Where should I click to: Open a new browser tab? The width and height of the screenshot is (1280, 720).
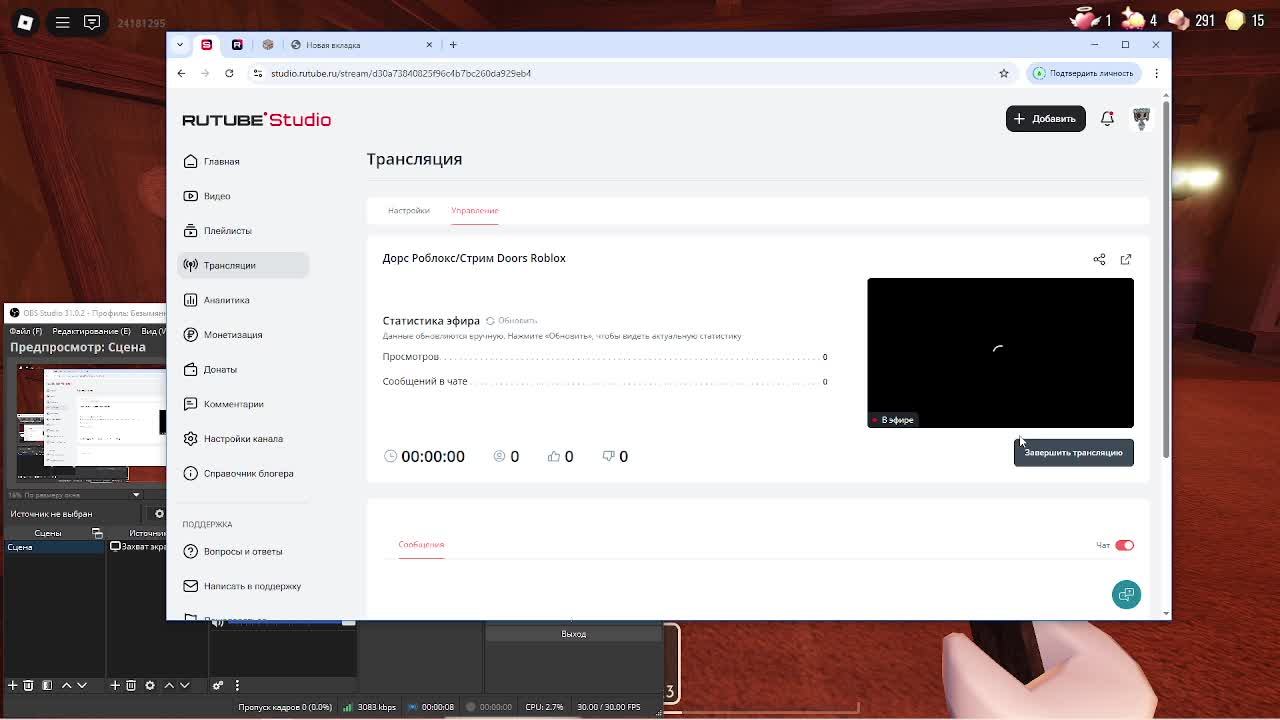[x=453, y=45]
